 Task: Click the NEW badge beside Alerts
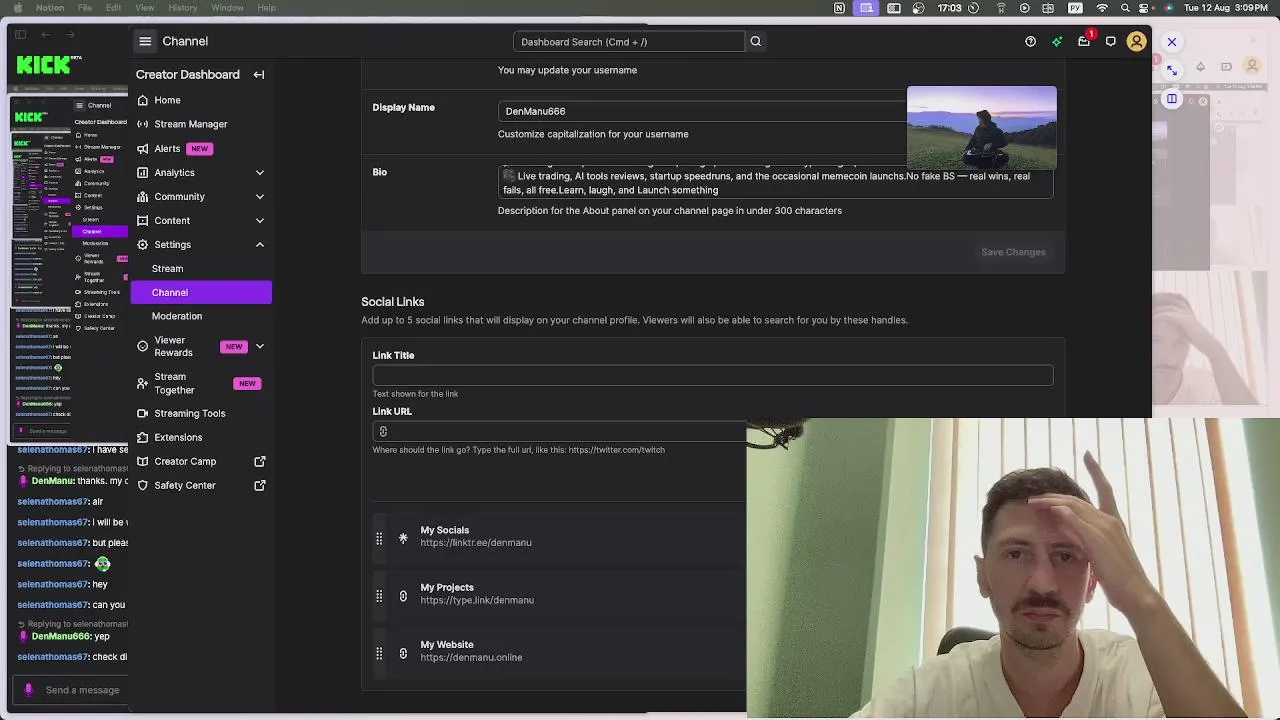[199, 148]
